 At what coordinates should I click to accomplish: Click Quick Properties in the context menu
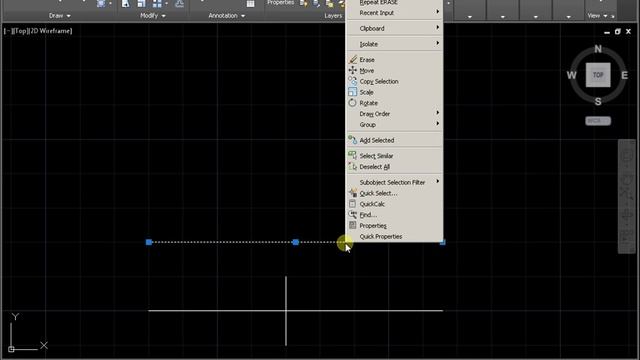point(394,236)
